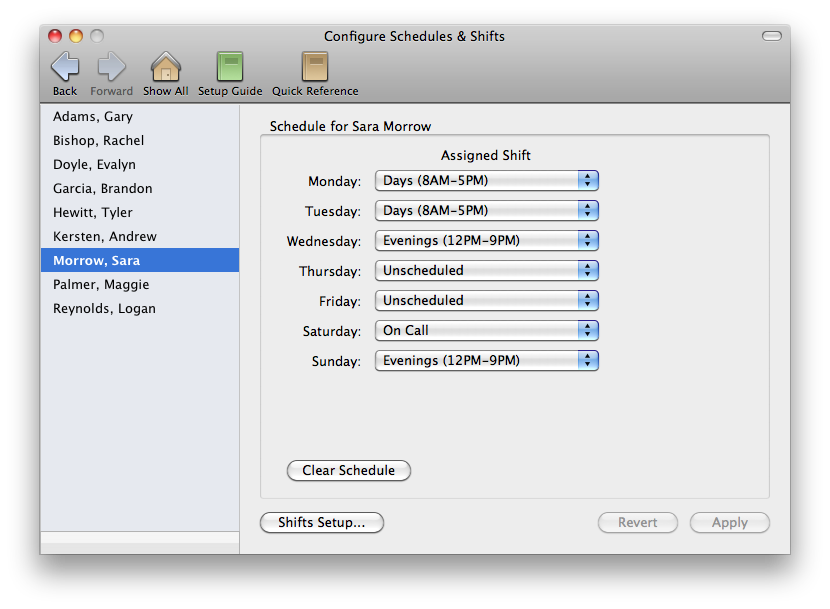Select Kersten, Andrew in the list
830x609 pixels.
[x=140, y=236]
